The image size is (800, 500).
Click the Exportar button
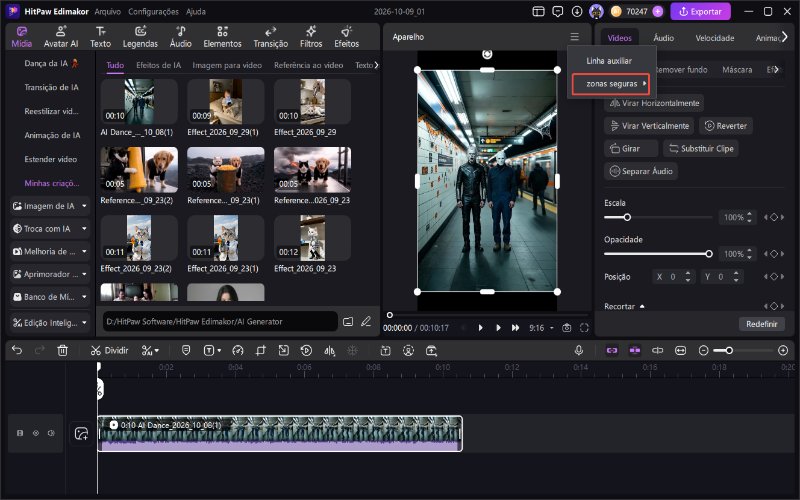[x=701, y=11]
